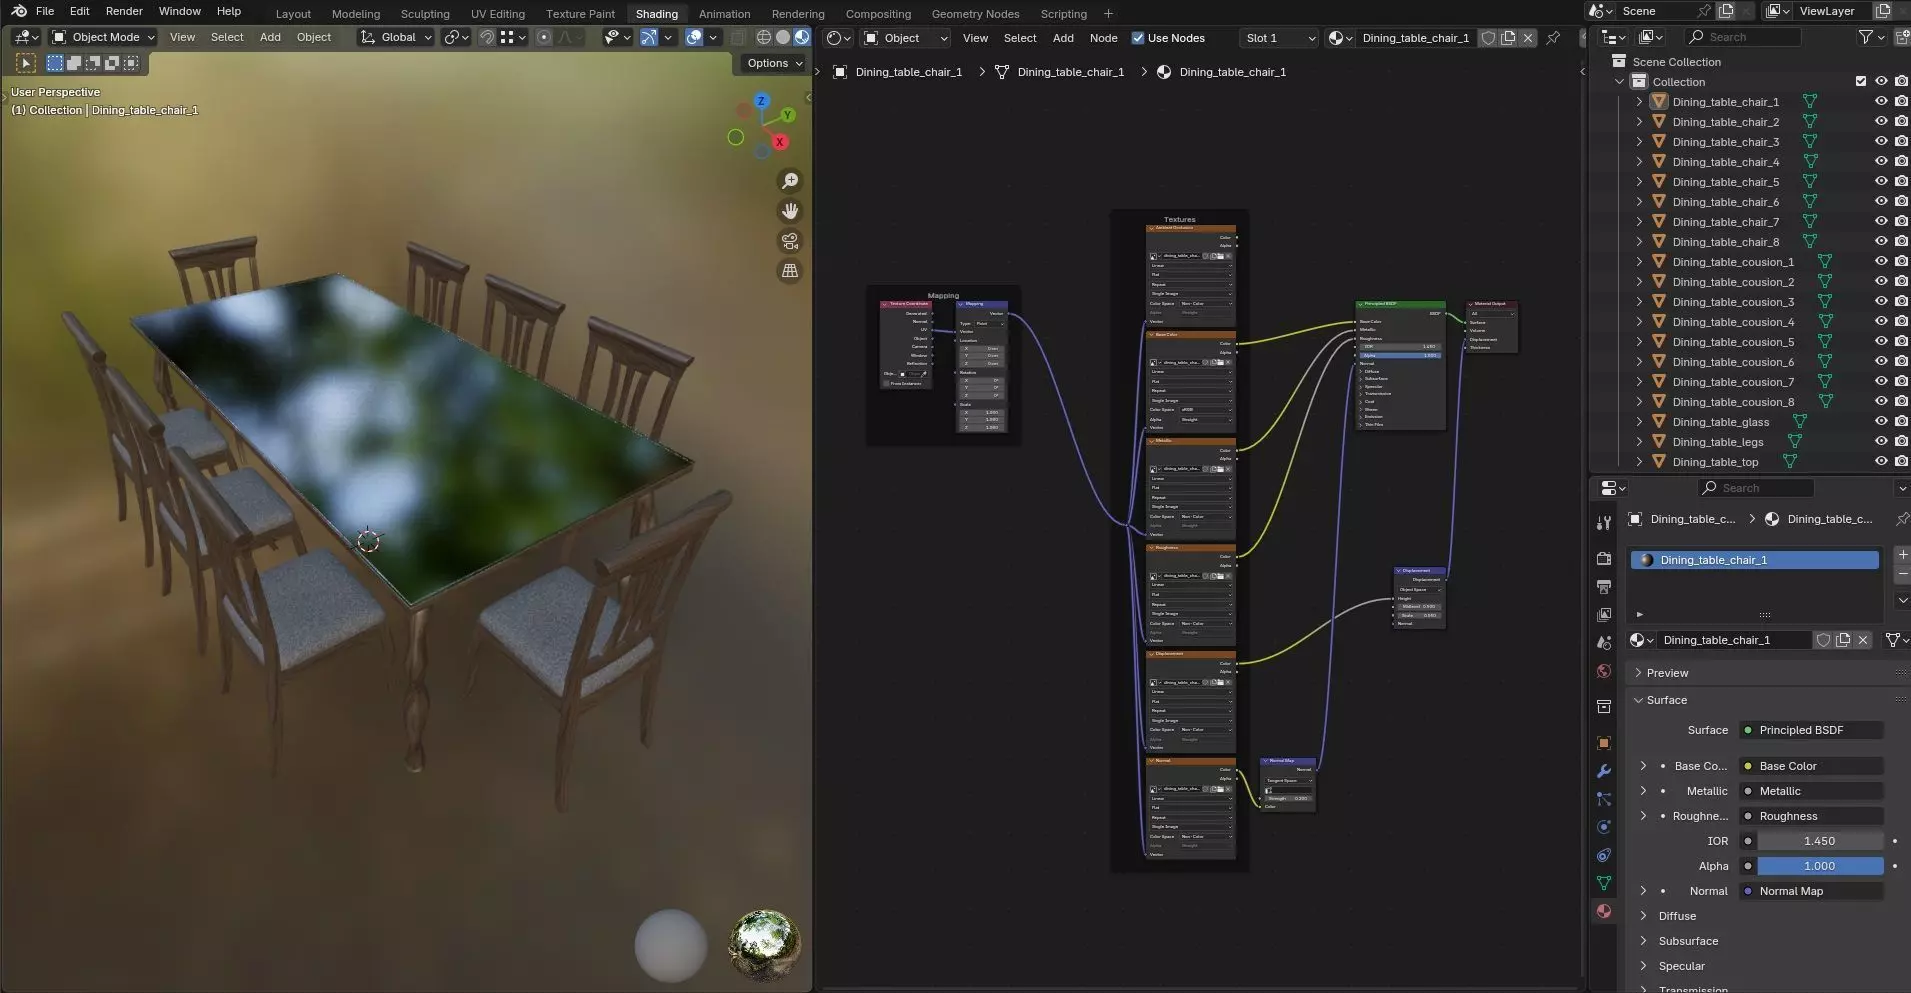This screenshot has width=1911, height=993.
Task: Expand Dining_table_chair_3 in the outliner
Action: pyautogui.click(x=1639, y=142)
